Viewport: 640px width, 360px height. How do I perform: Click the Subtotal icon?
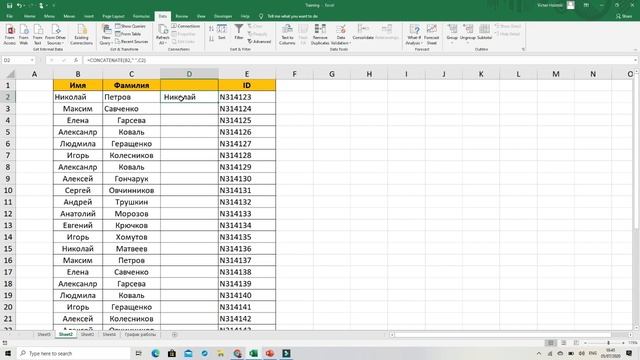[484, 32]
